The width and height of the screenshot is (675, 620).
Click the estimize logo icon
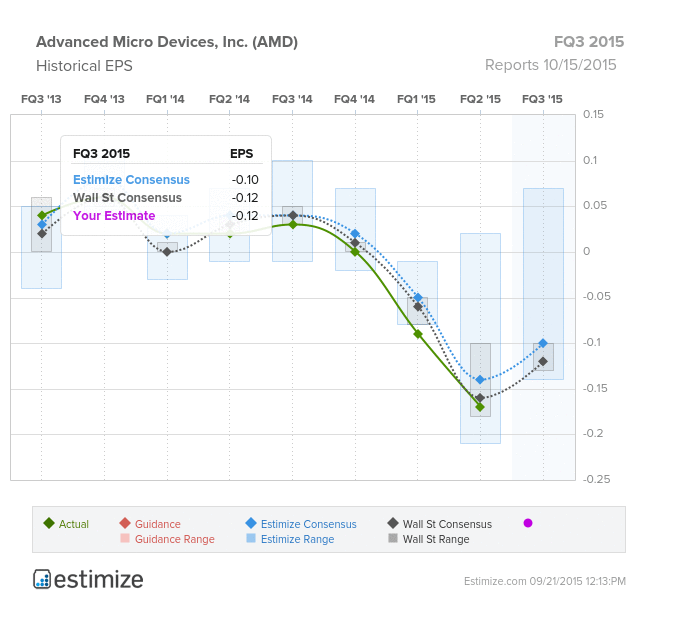(42, 579)
